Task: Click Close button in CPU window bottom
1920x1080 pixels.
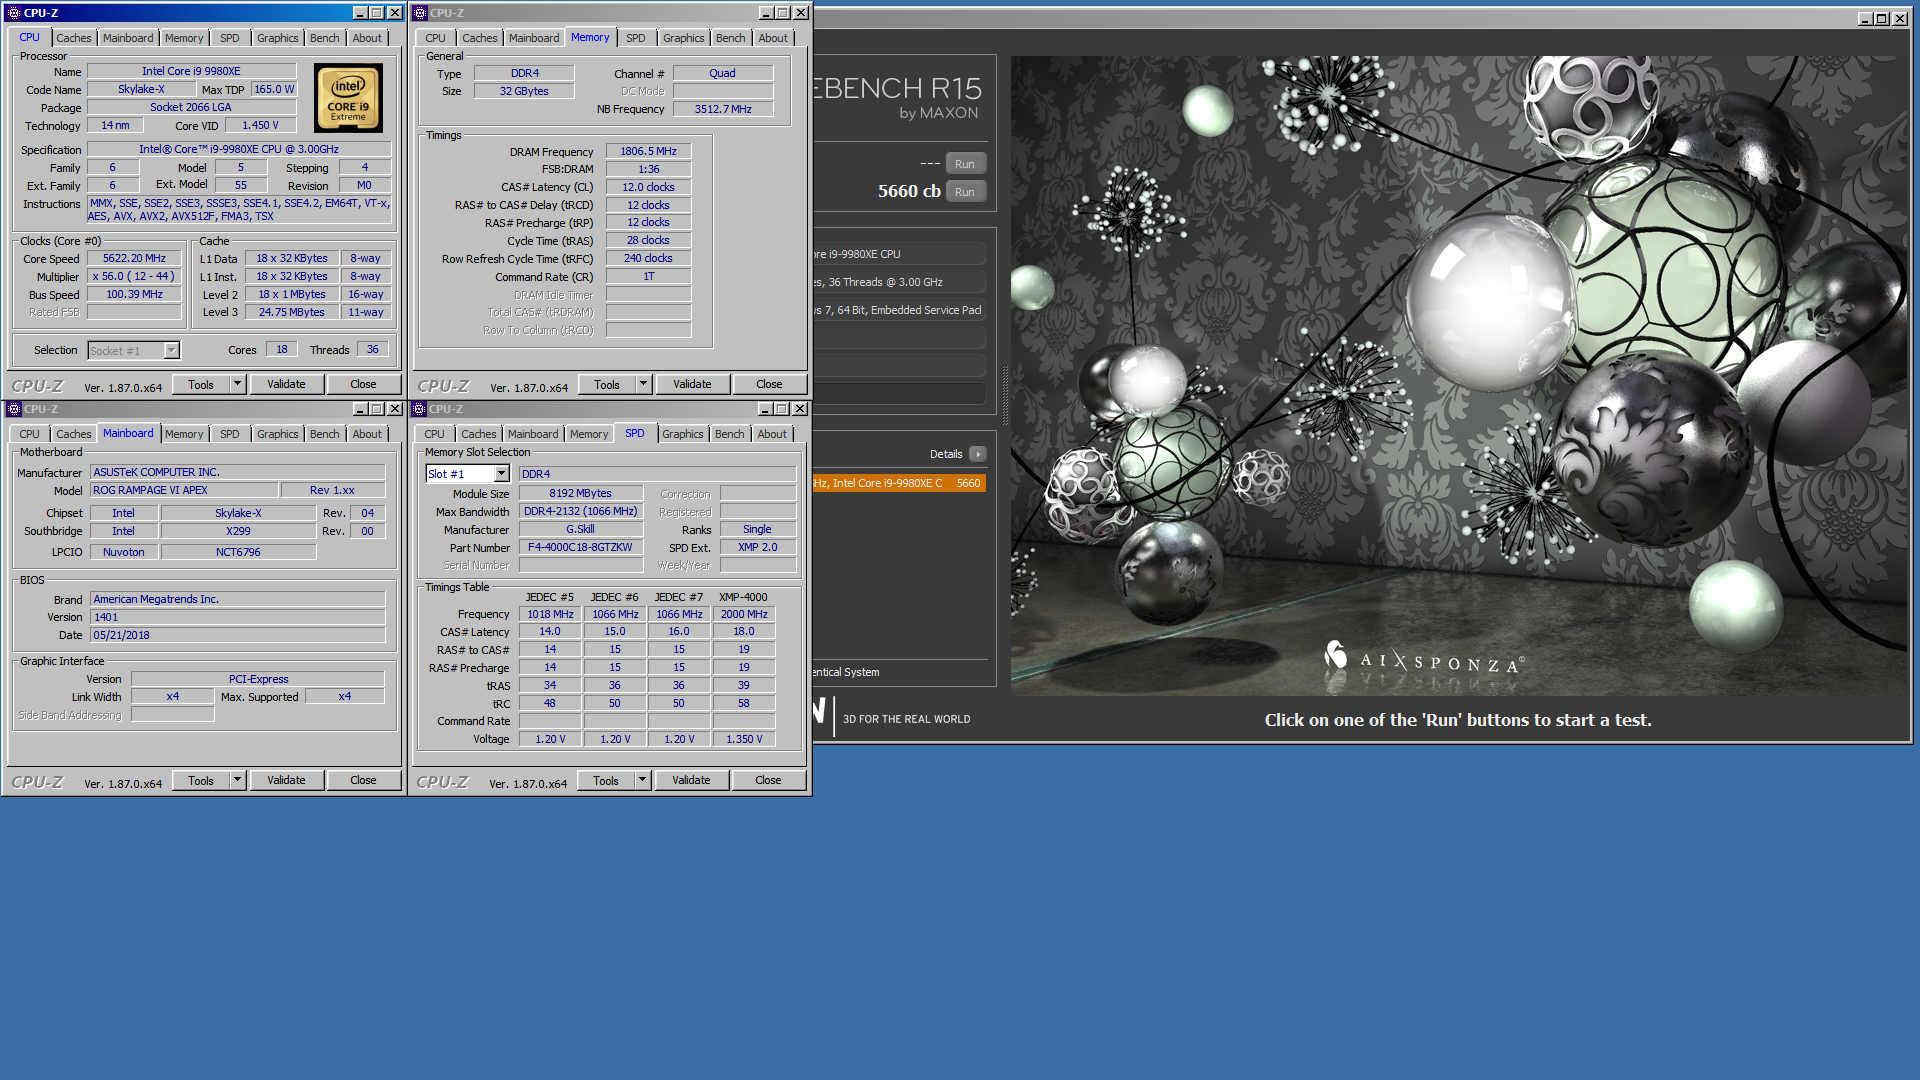Action: coord(363,384)
